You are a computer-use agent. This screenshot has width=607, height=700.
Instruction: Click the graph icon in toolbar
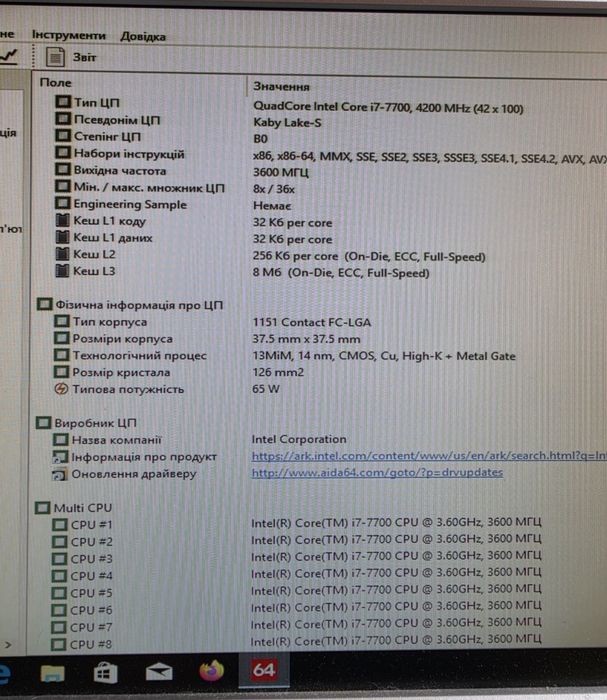(8, 56)
